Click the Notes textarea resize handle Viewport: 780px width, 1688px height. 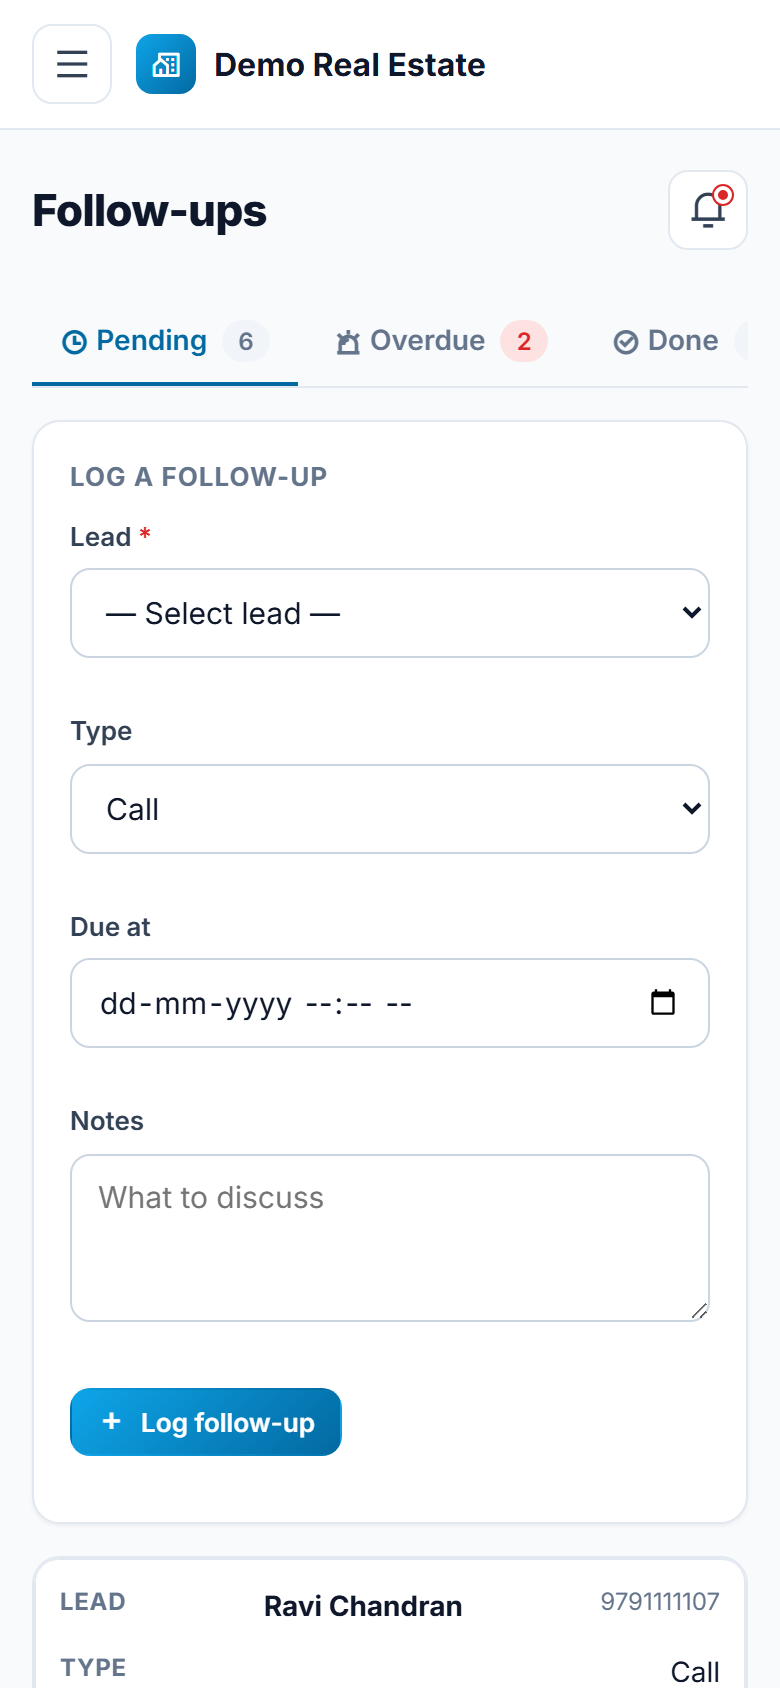tap(699, 1311)
